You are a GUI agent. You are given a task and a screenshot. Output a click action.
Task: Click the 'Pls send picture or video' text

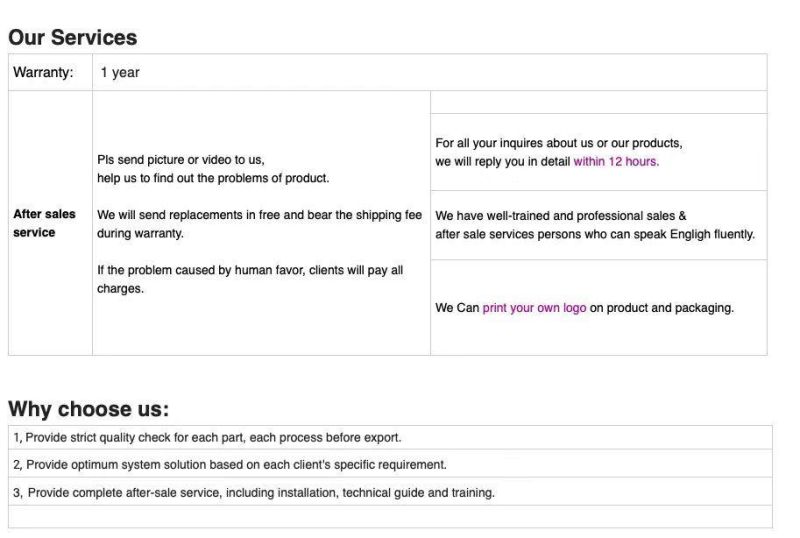pyautogui.click(x=181, y=160)
